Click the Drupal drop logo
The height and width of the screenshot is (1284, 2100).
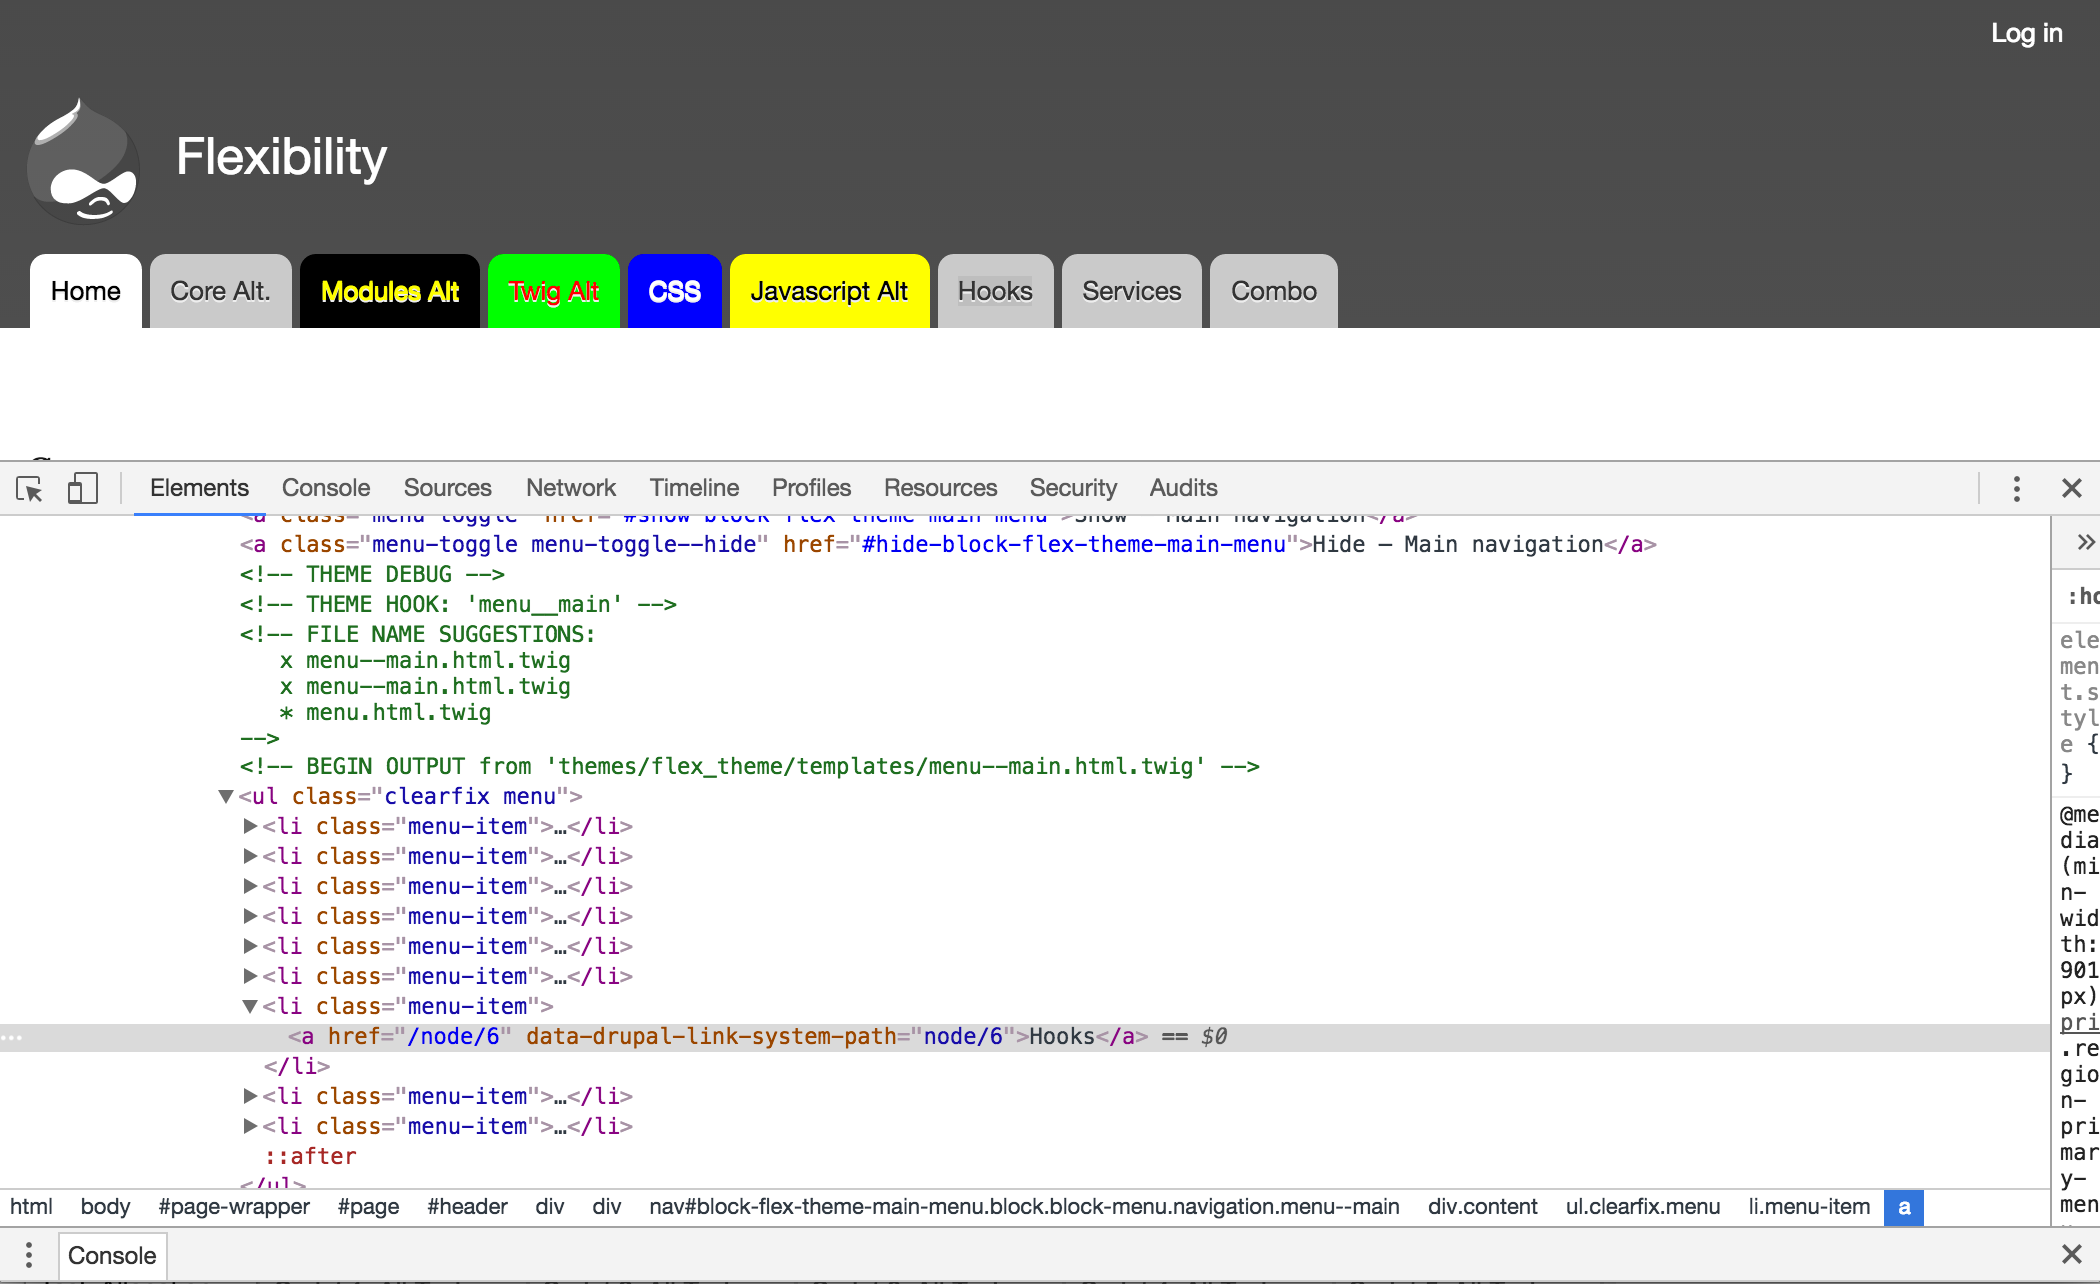tap(83, 162)
